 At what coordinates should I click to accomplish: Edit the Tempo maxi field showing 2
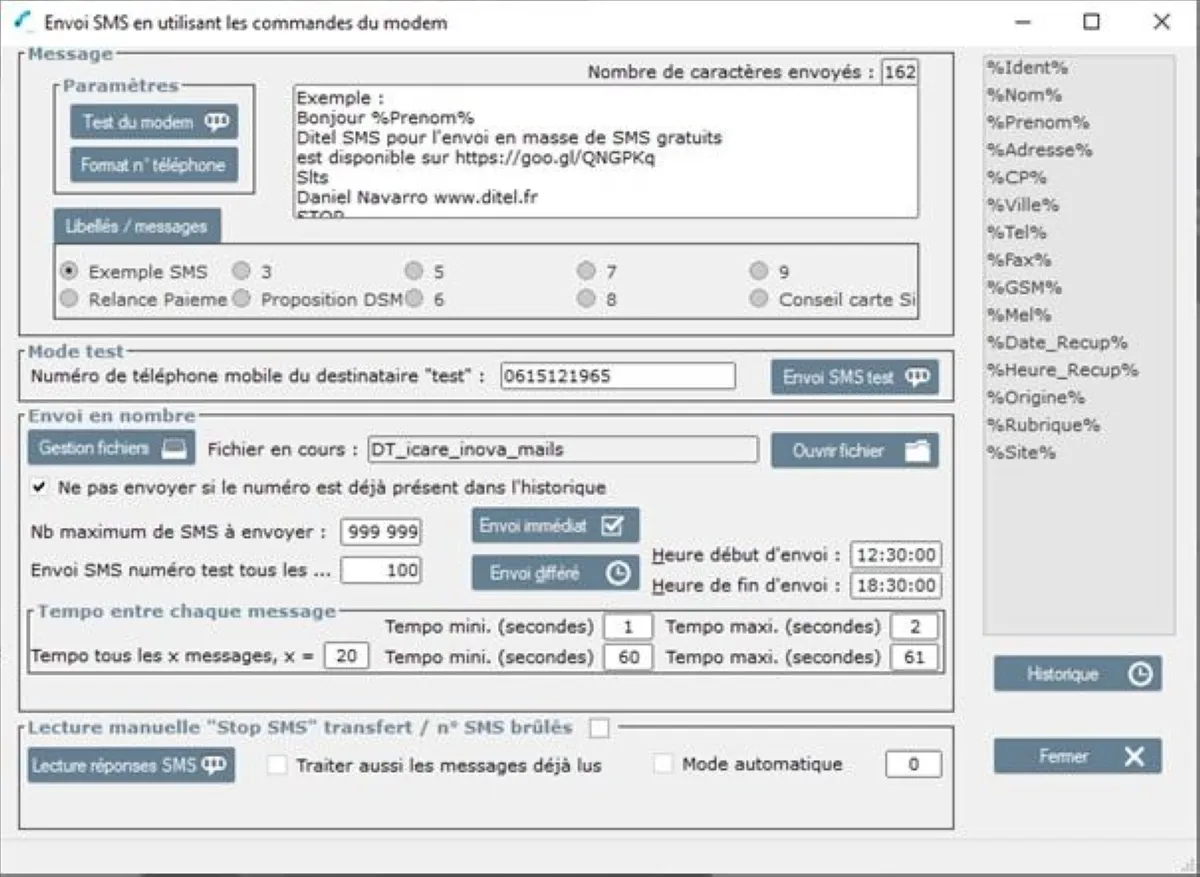point(914,627)
